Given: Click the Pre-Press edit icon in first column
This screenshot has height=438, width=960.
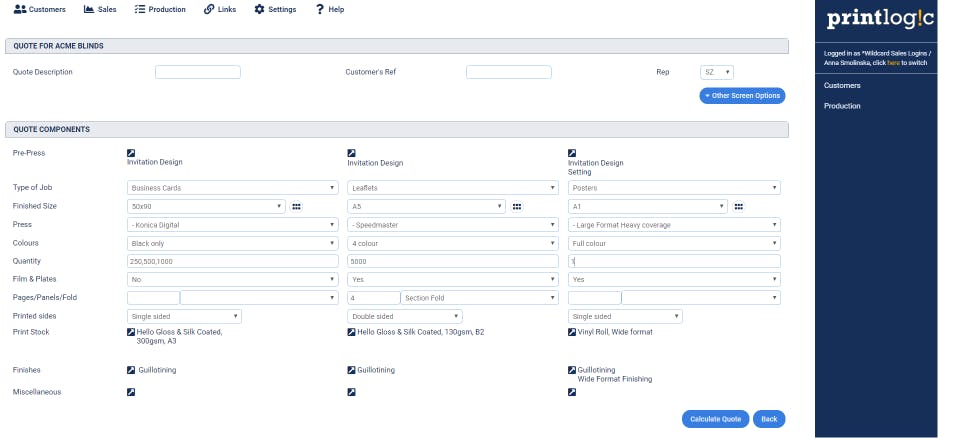Looking at the screenshot, I should [x=131, y=153].
